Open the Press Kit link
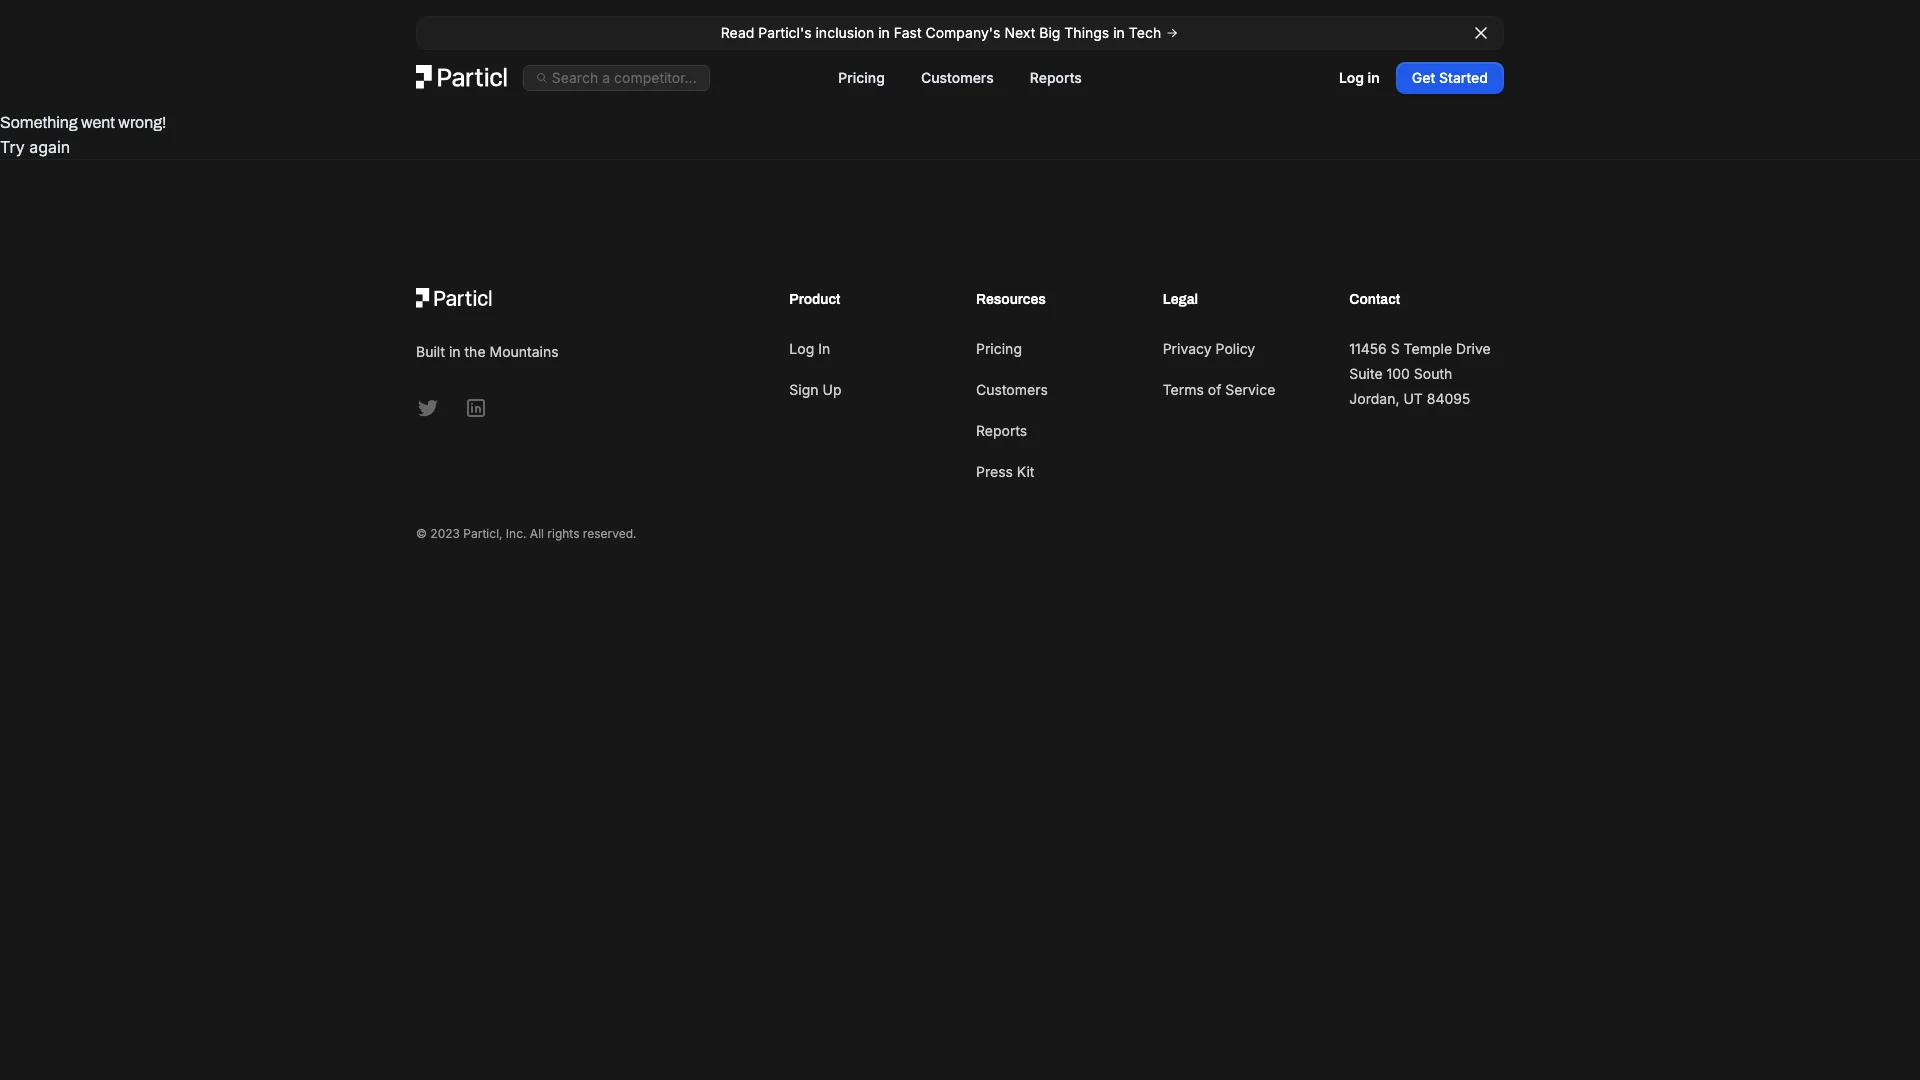1920x1080 pixels. click(x=1005, y=472)
